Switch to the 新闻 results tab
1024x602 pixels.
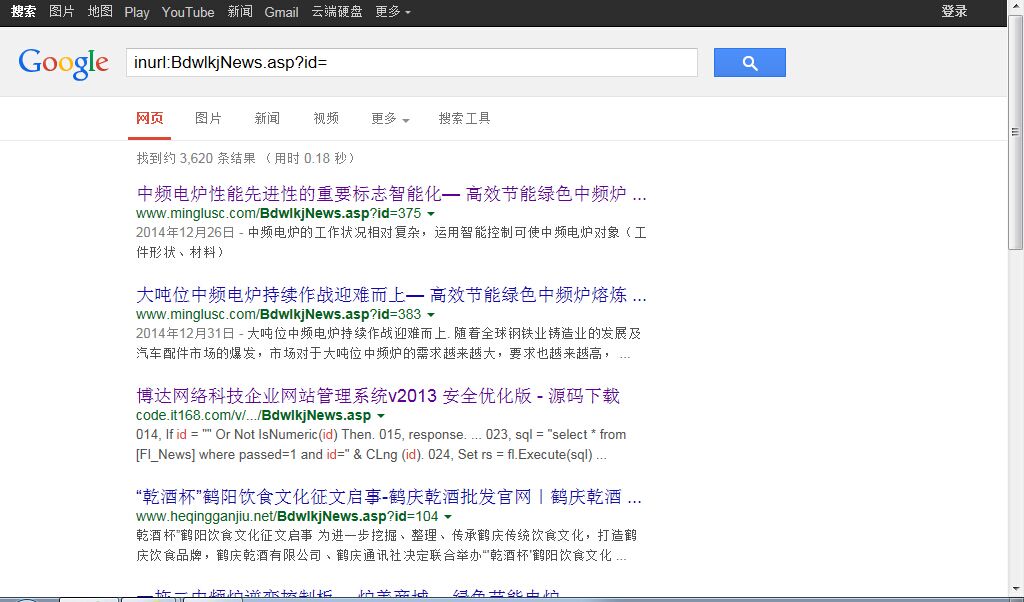pyautogui.click(x=267, y=118)
